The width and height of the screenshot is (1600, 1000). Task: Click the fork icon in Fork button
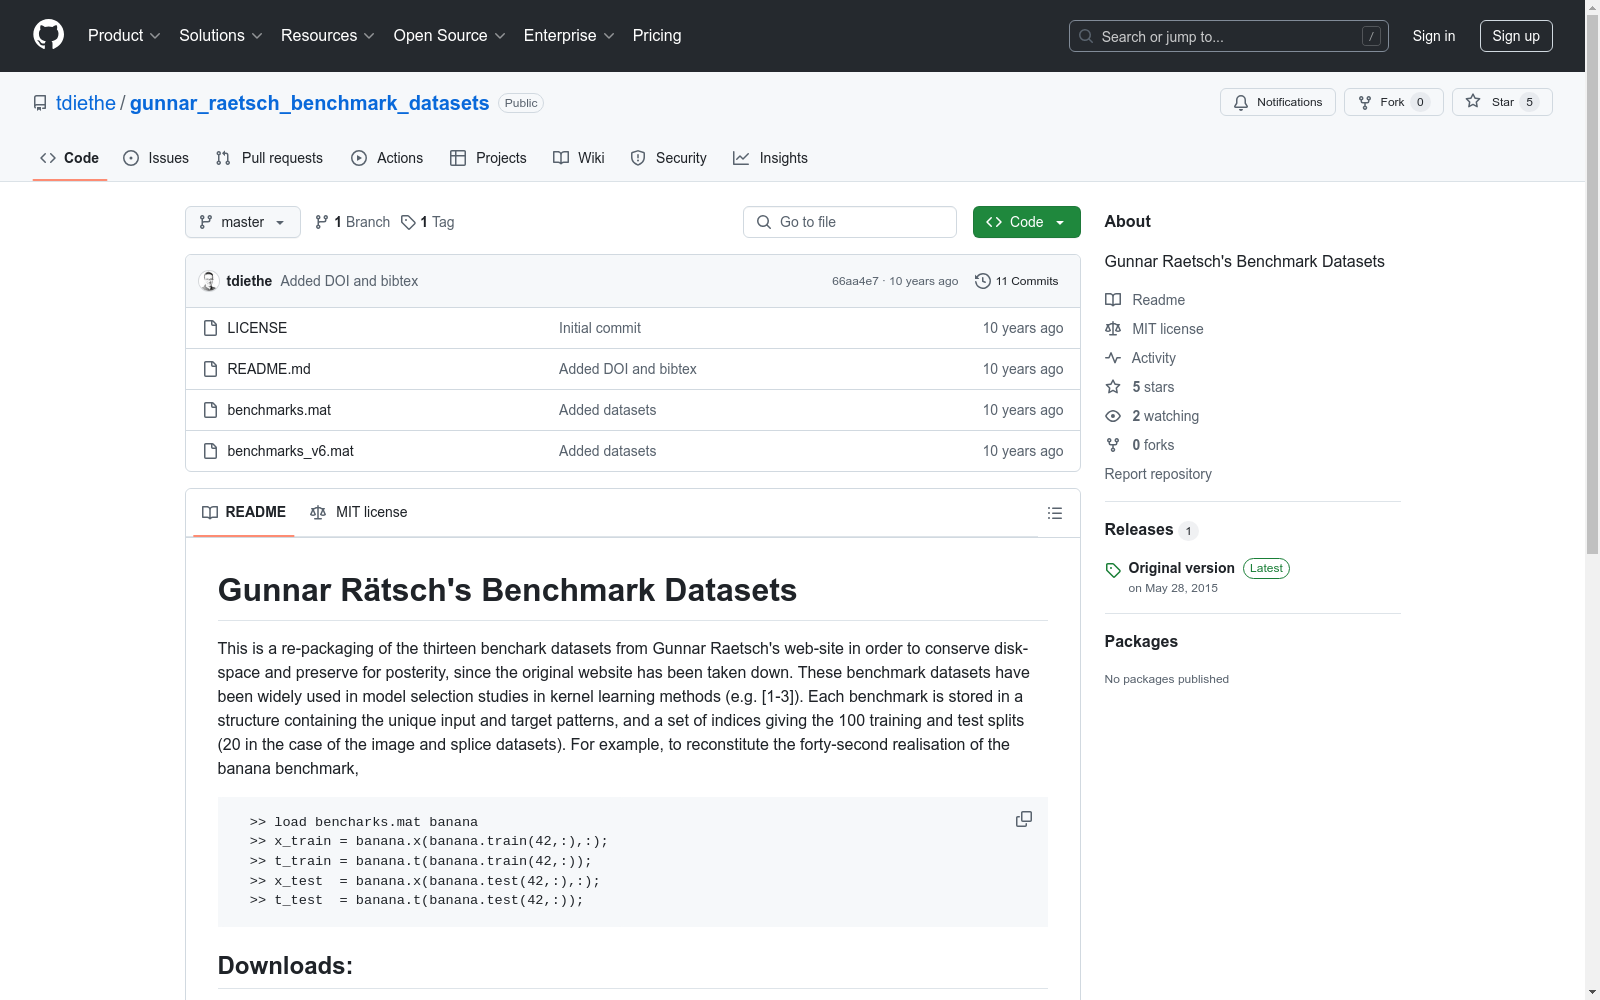click(x=1365, y=102)
